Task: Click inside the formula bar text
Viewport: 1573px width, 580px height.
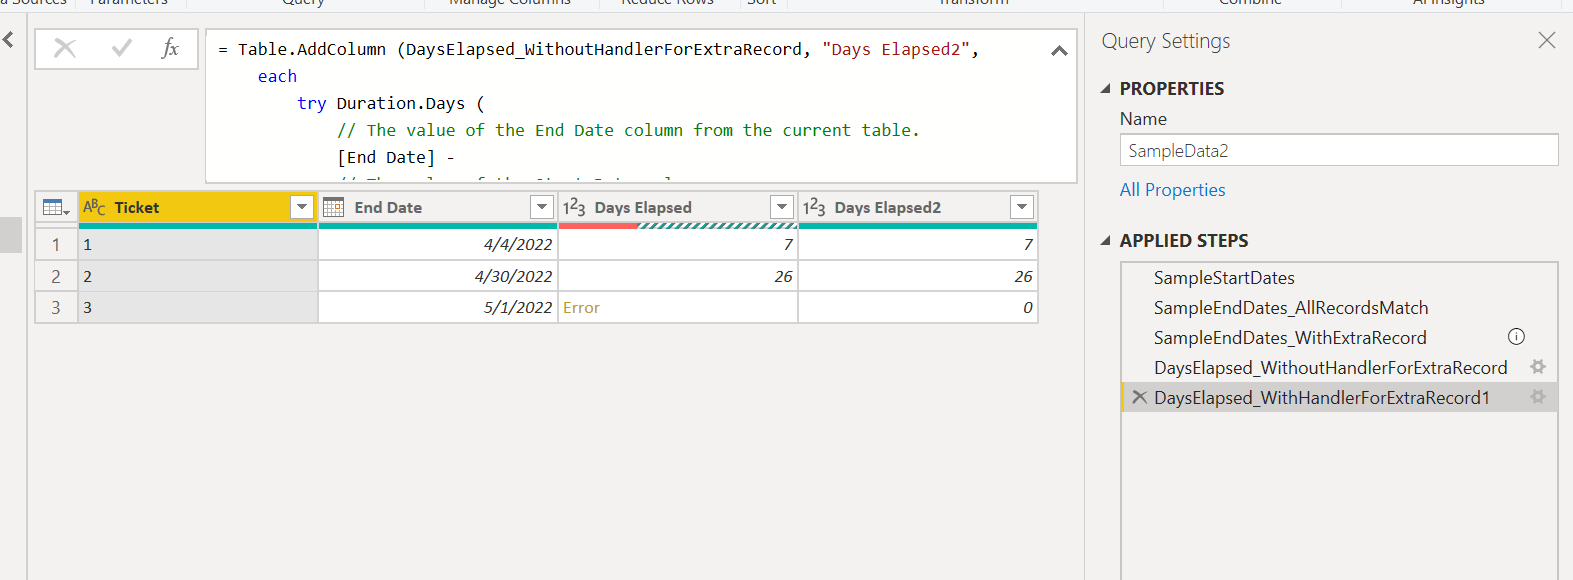Action: pos(641,105)
